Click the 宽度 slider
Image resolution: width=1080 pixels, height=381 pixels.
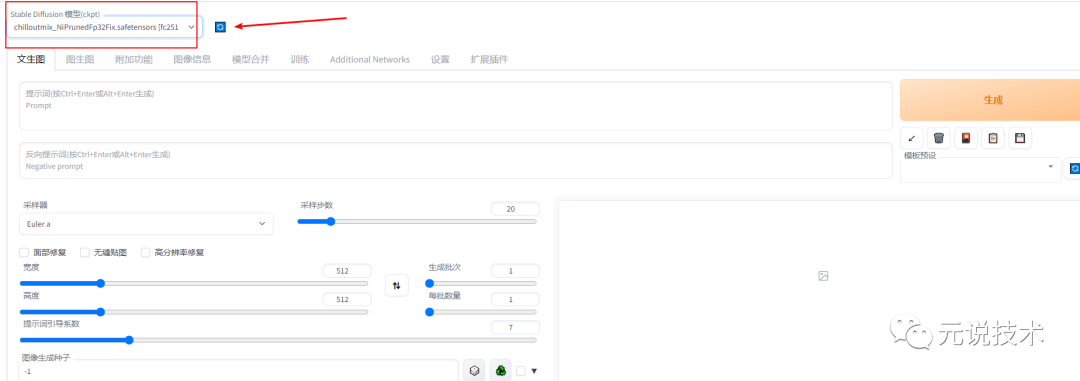[194, 283]
